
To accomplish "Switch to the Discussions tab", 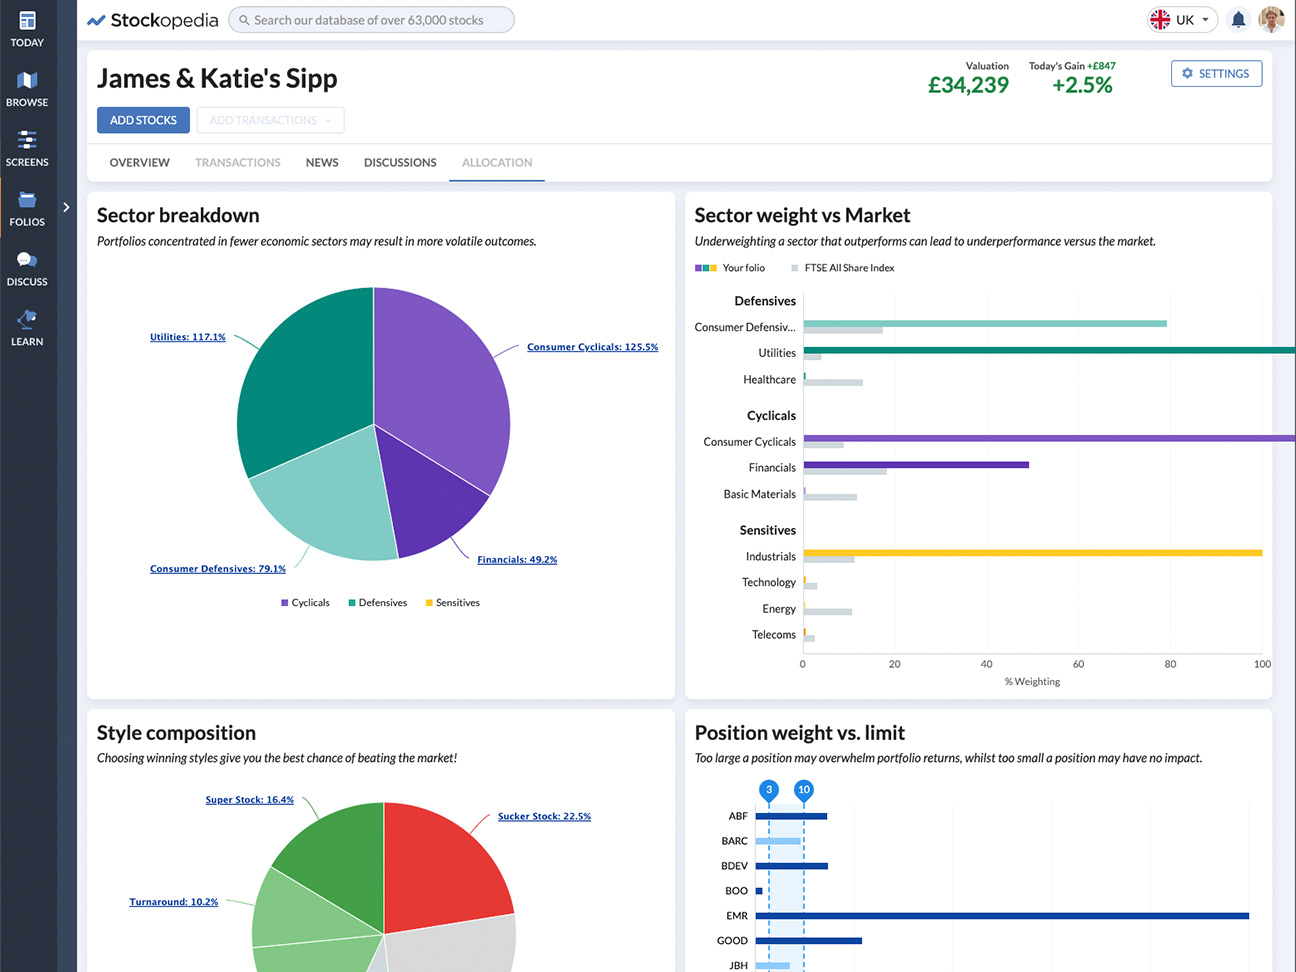I will [400, 162].
